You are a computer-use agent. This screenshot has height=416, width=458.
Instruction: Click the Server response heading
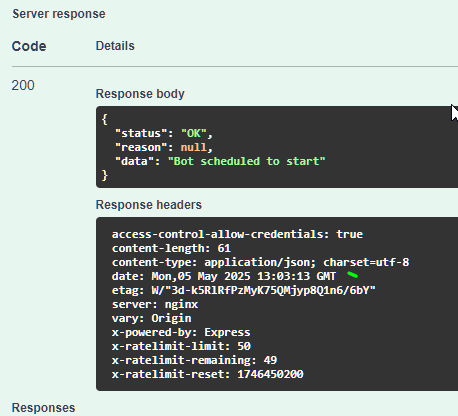click(59, 14)
